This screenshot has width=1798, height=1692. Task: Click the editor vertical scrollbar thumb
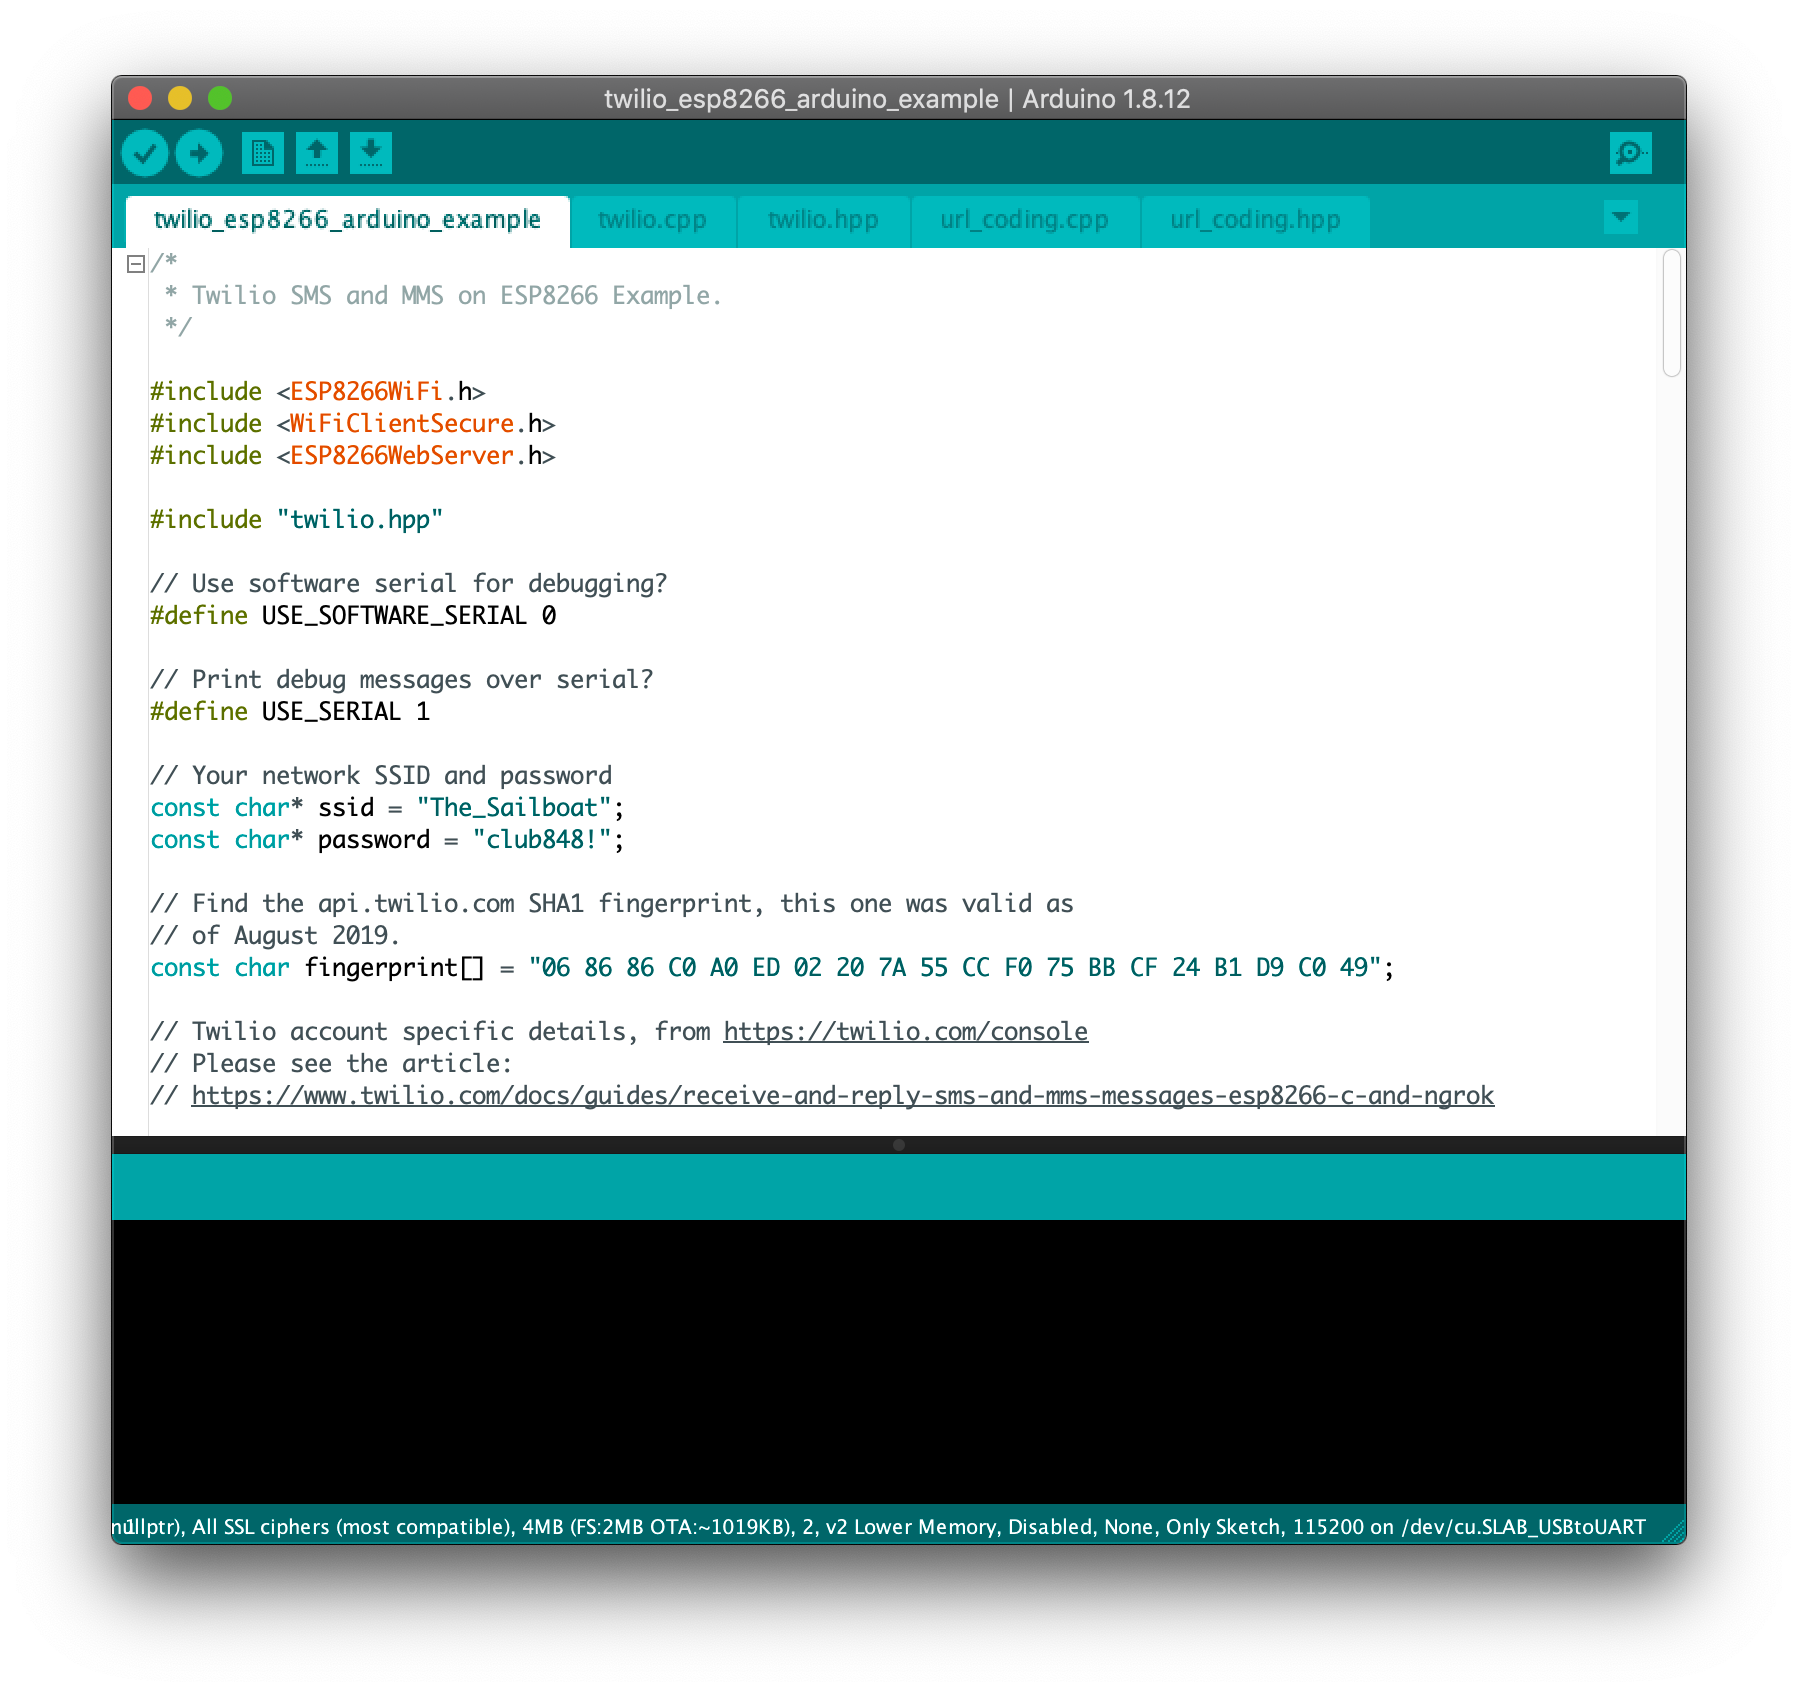(x=1672, y=314)
